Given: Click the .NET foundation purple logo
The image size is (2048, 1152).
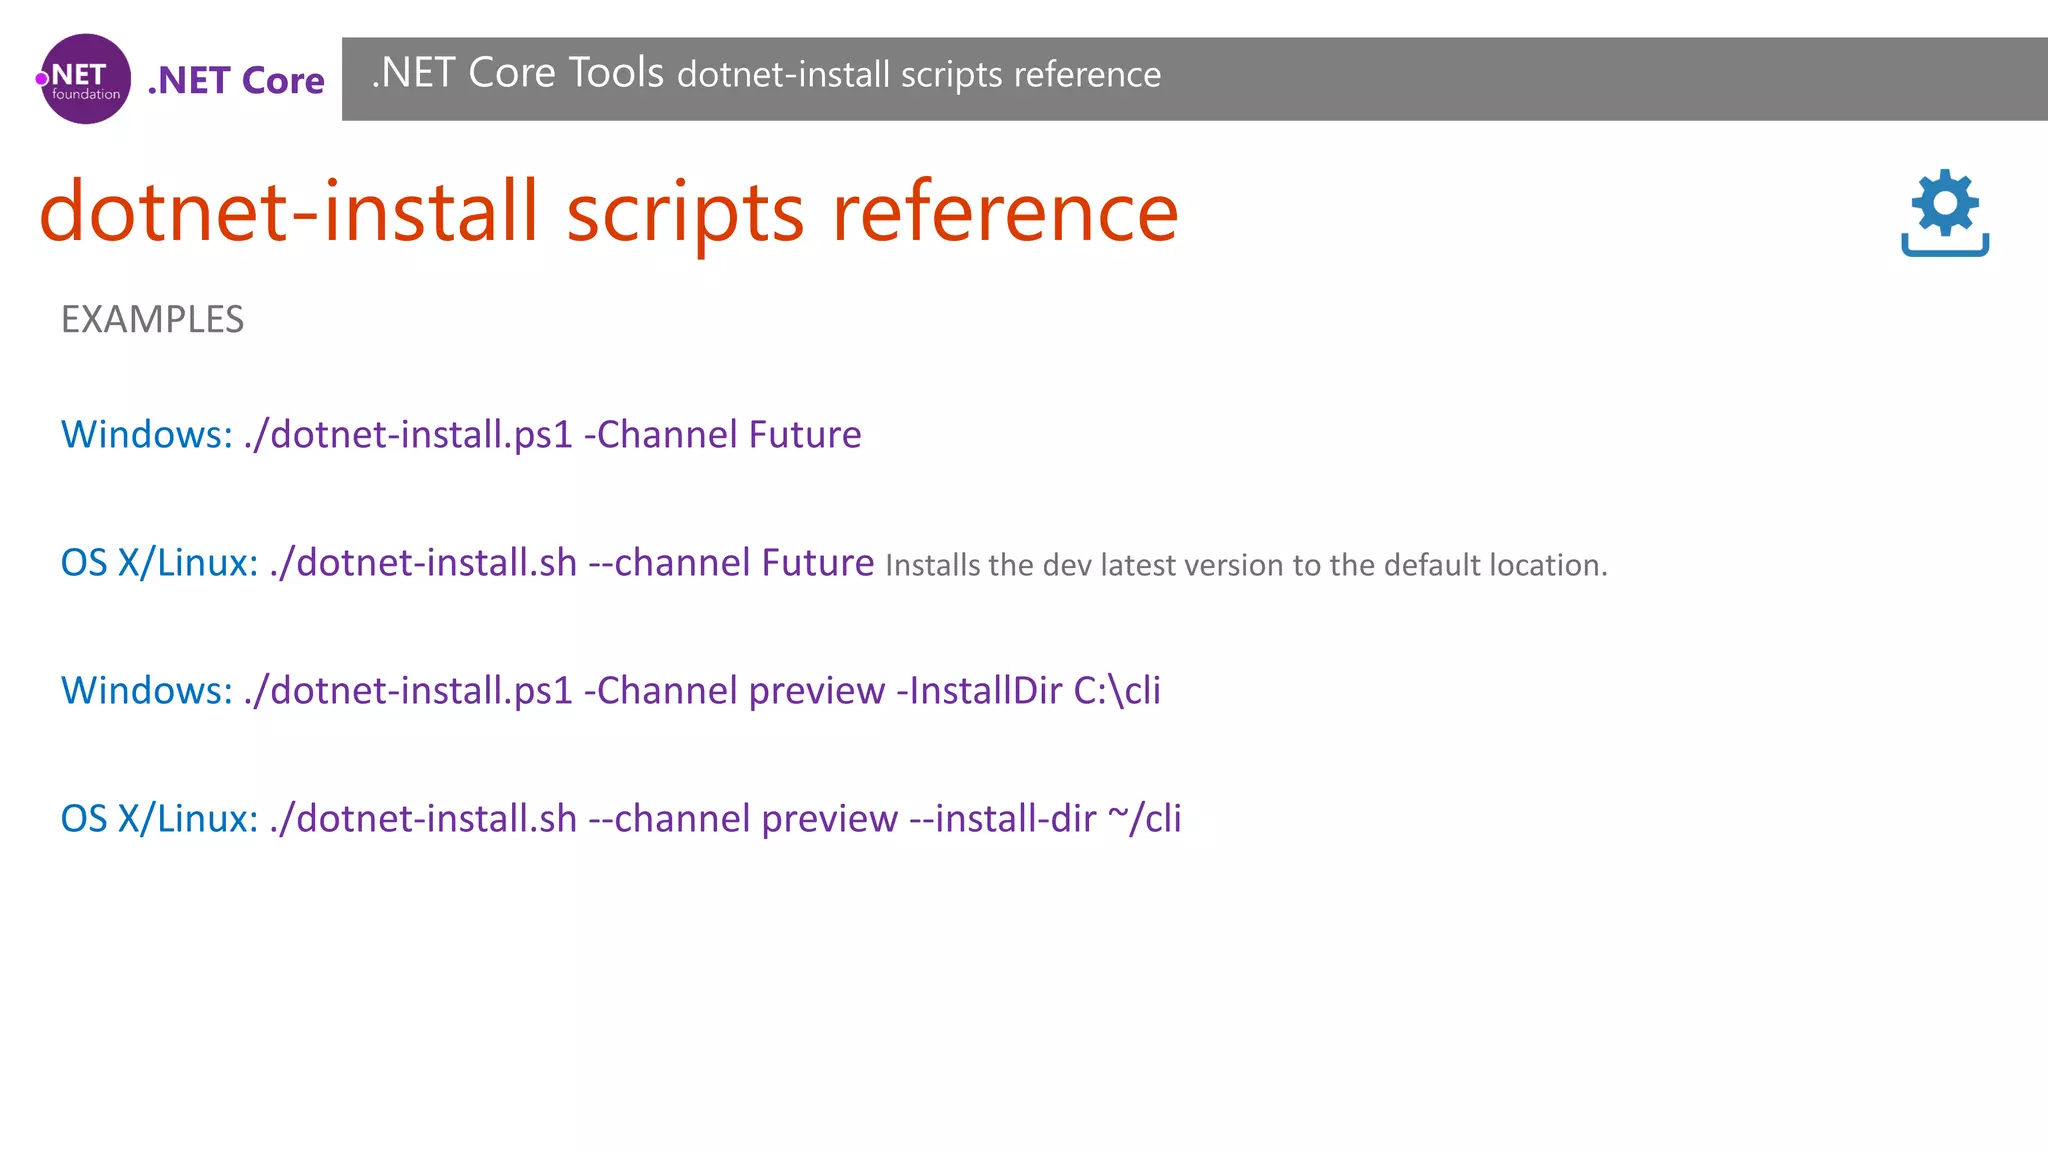Looking at the screenshot, I should [x=85, y=79].
